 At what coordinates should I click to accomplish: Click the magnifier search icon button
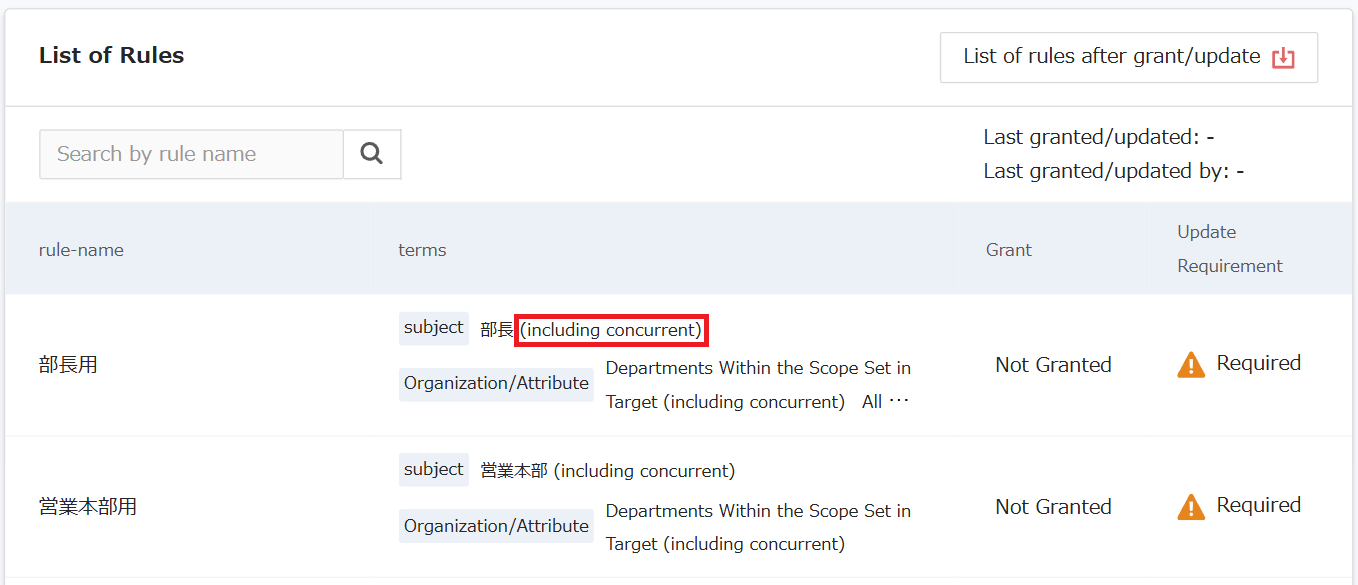click(372, 154)
